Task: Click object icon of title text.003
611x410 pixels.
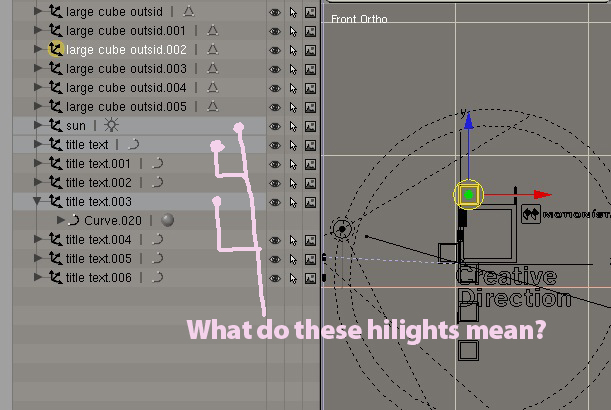Action: click(x=56, y=201)
